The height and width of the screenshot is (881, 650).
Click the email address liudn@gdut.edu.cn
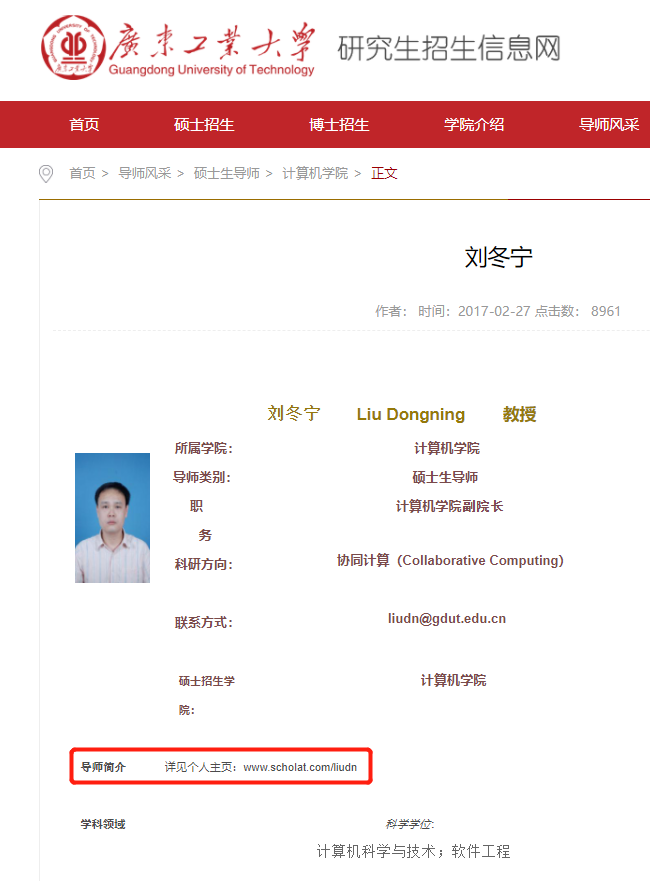447,619
